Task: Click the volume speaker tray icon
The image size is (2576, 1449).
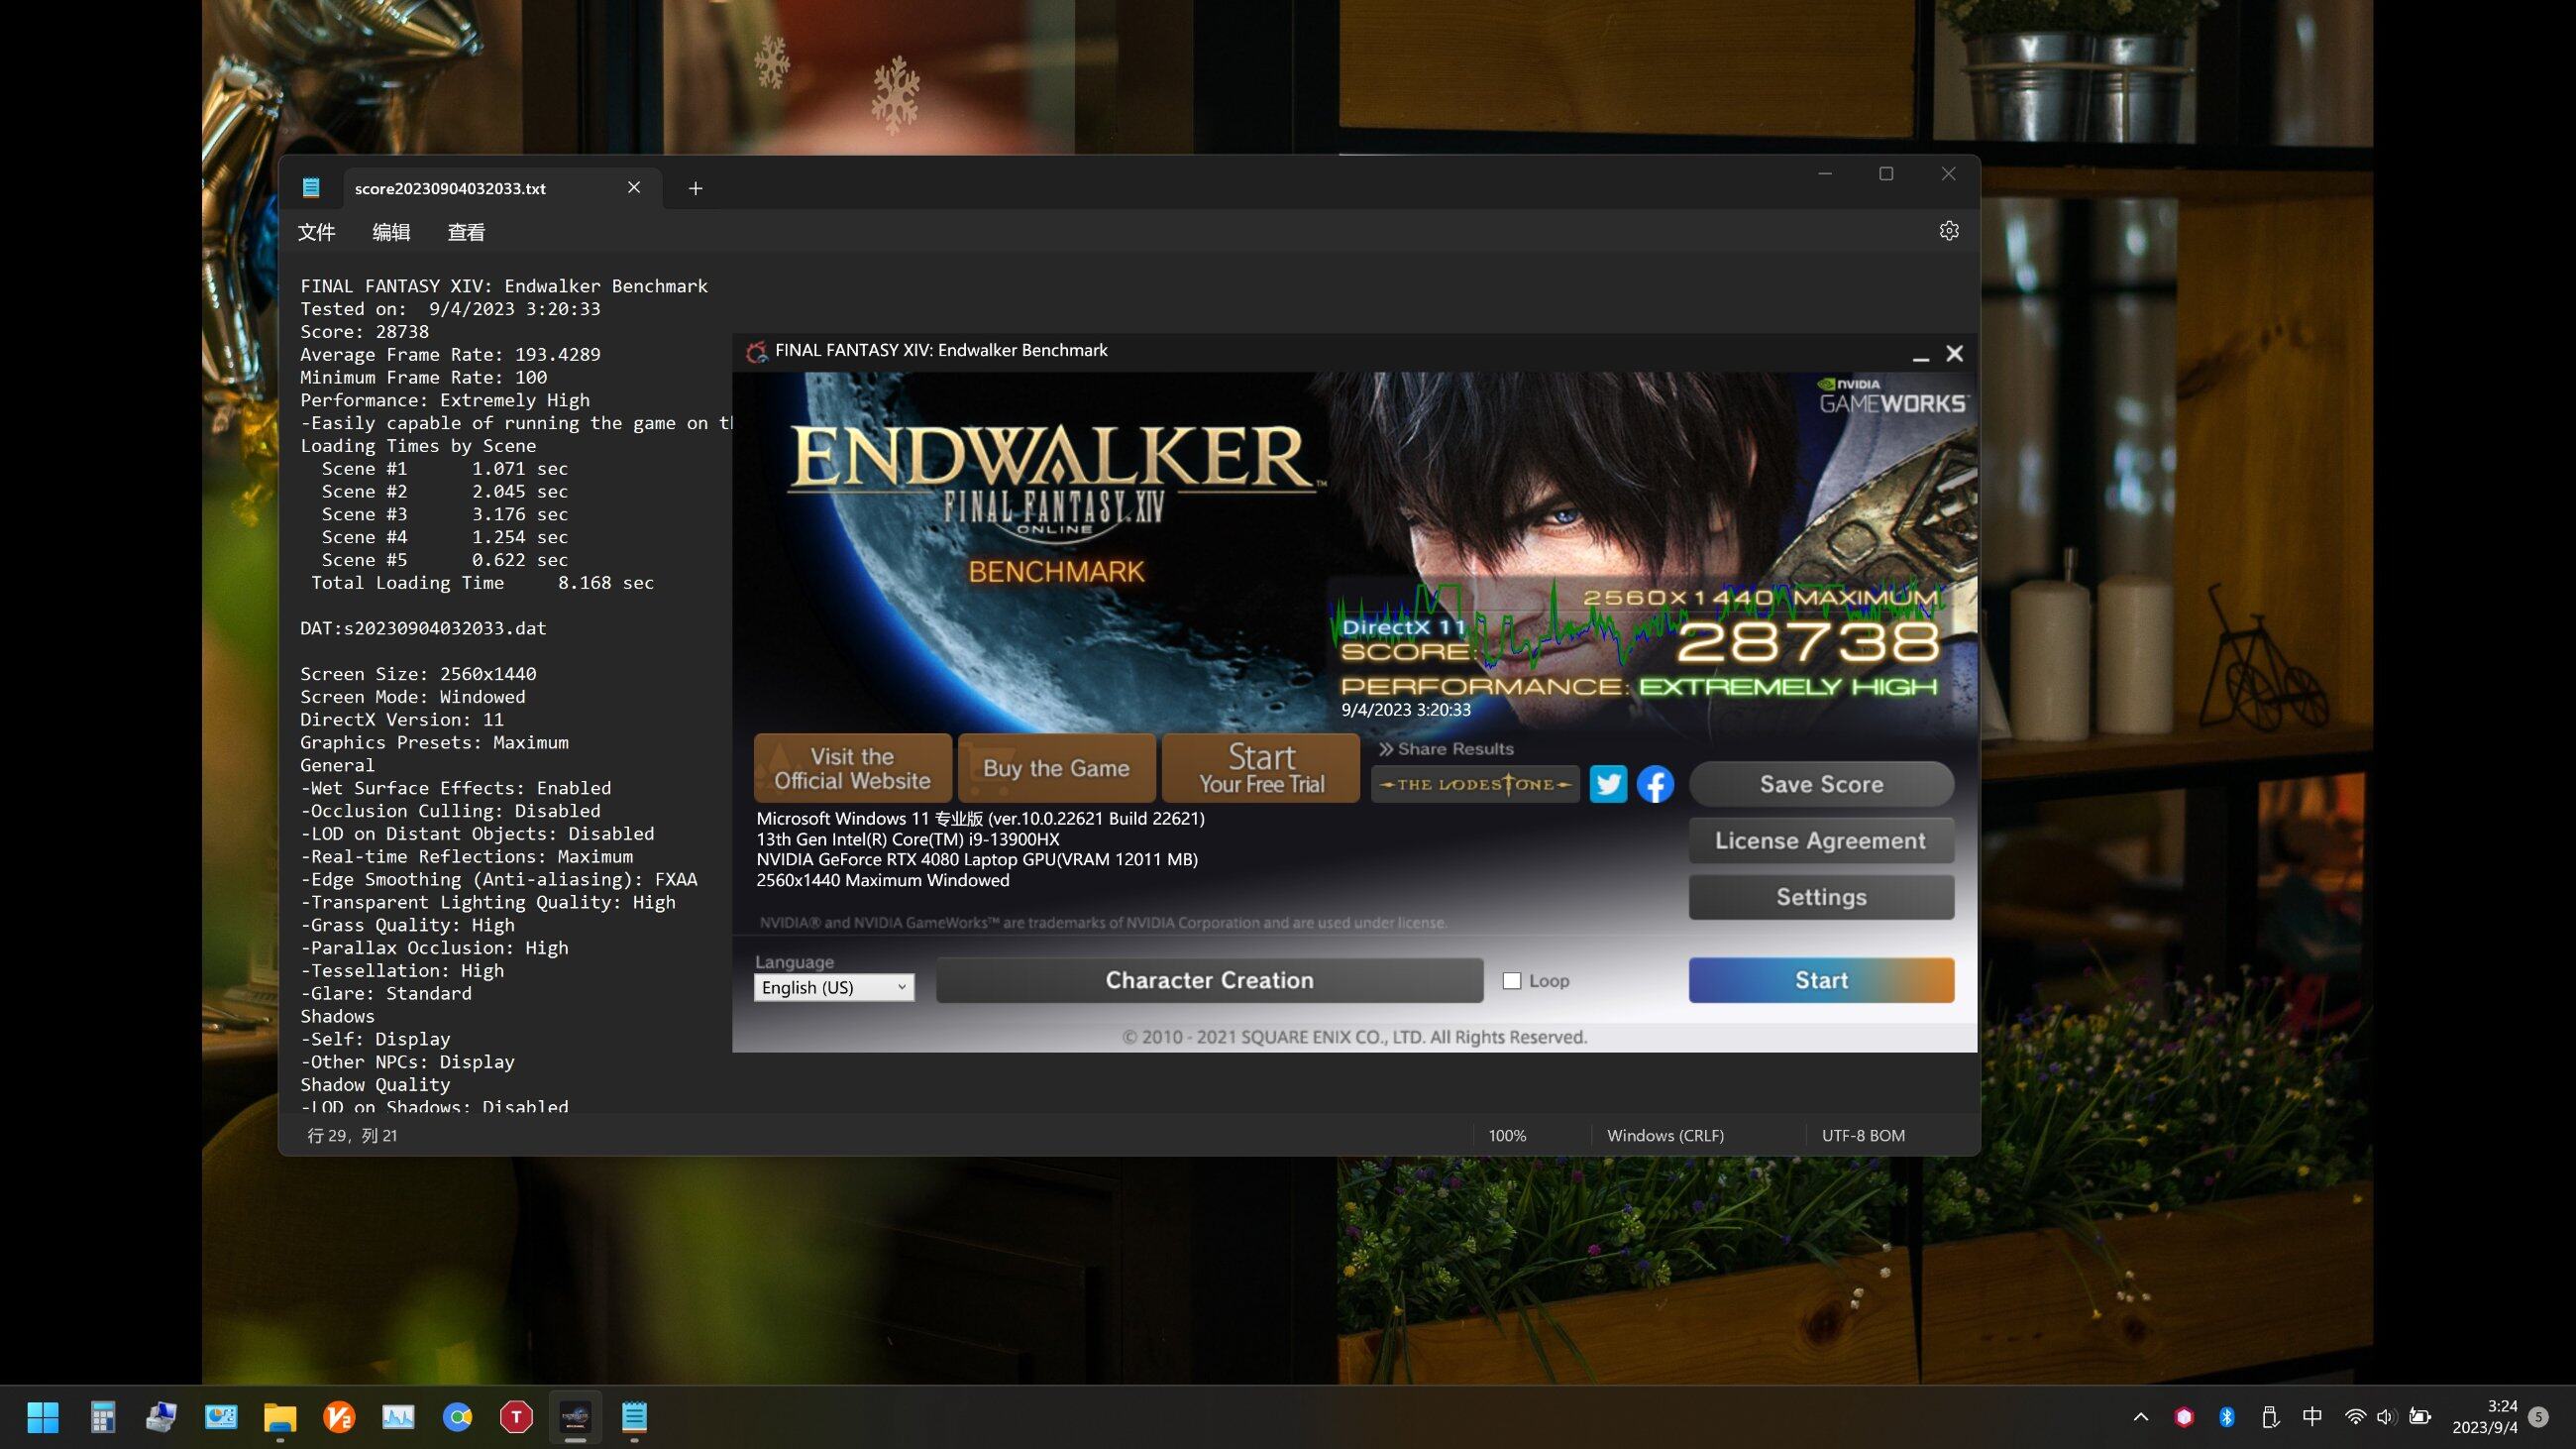Action: [x=2386, y=1417]
